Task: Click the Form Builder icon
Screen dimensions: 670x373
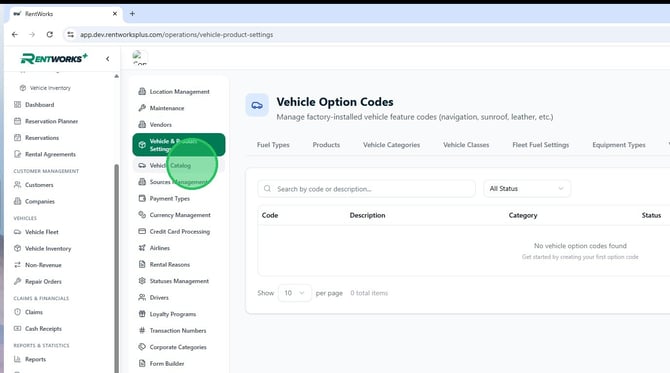Action: [x=142, y=364]
